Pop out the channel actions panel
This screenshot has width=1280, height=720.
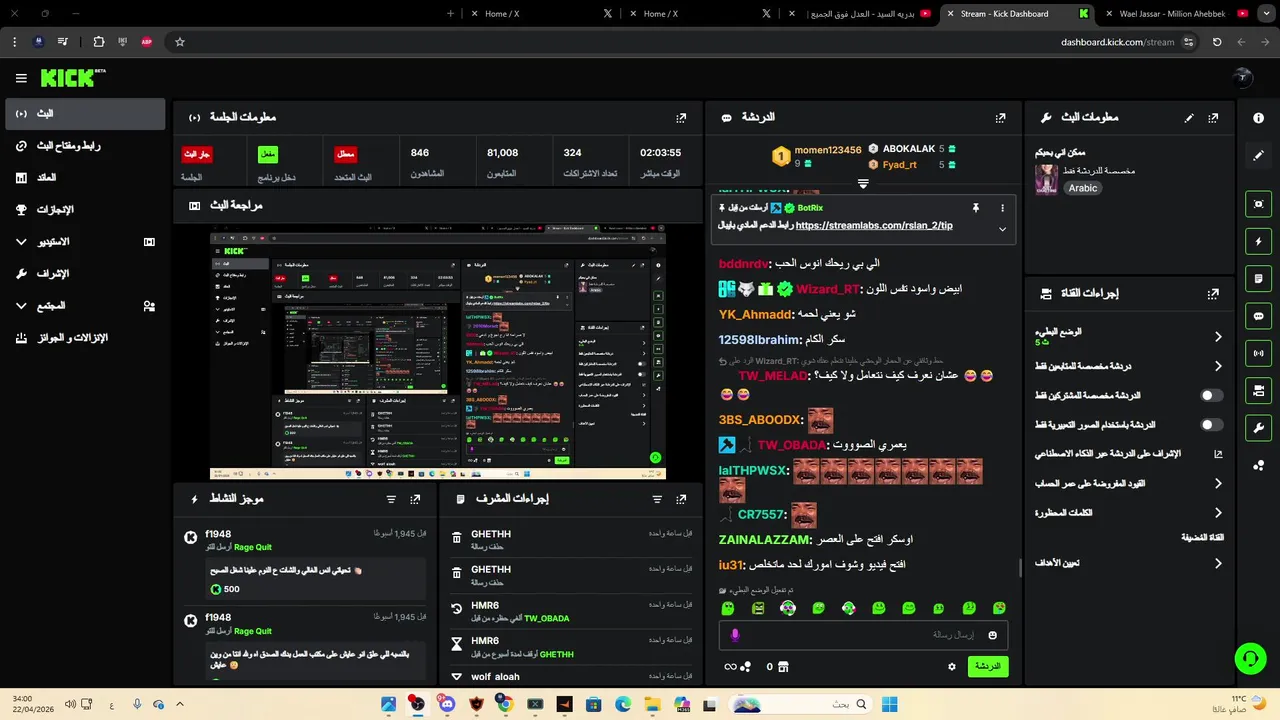pyautogui.click(x=1213, y=294)
